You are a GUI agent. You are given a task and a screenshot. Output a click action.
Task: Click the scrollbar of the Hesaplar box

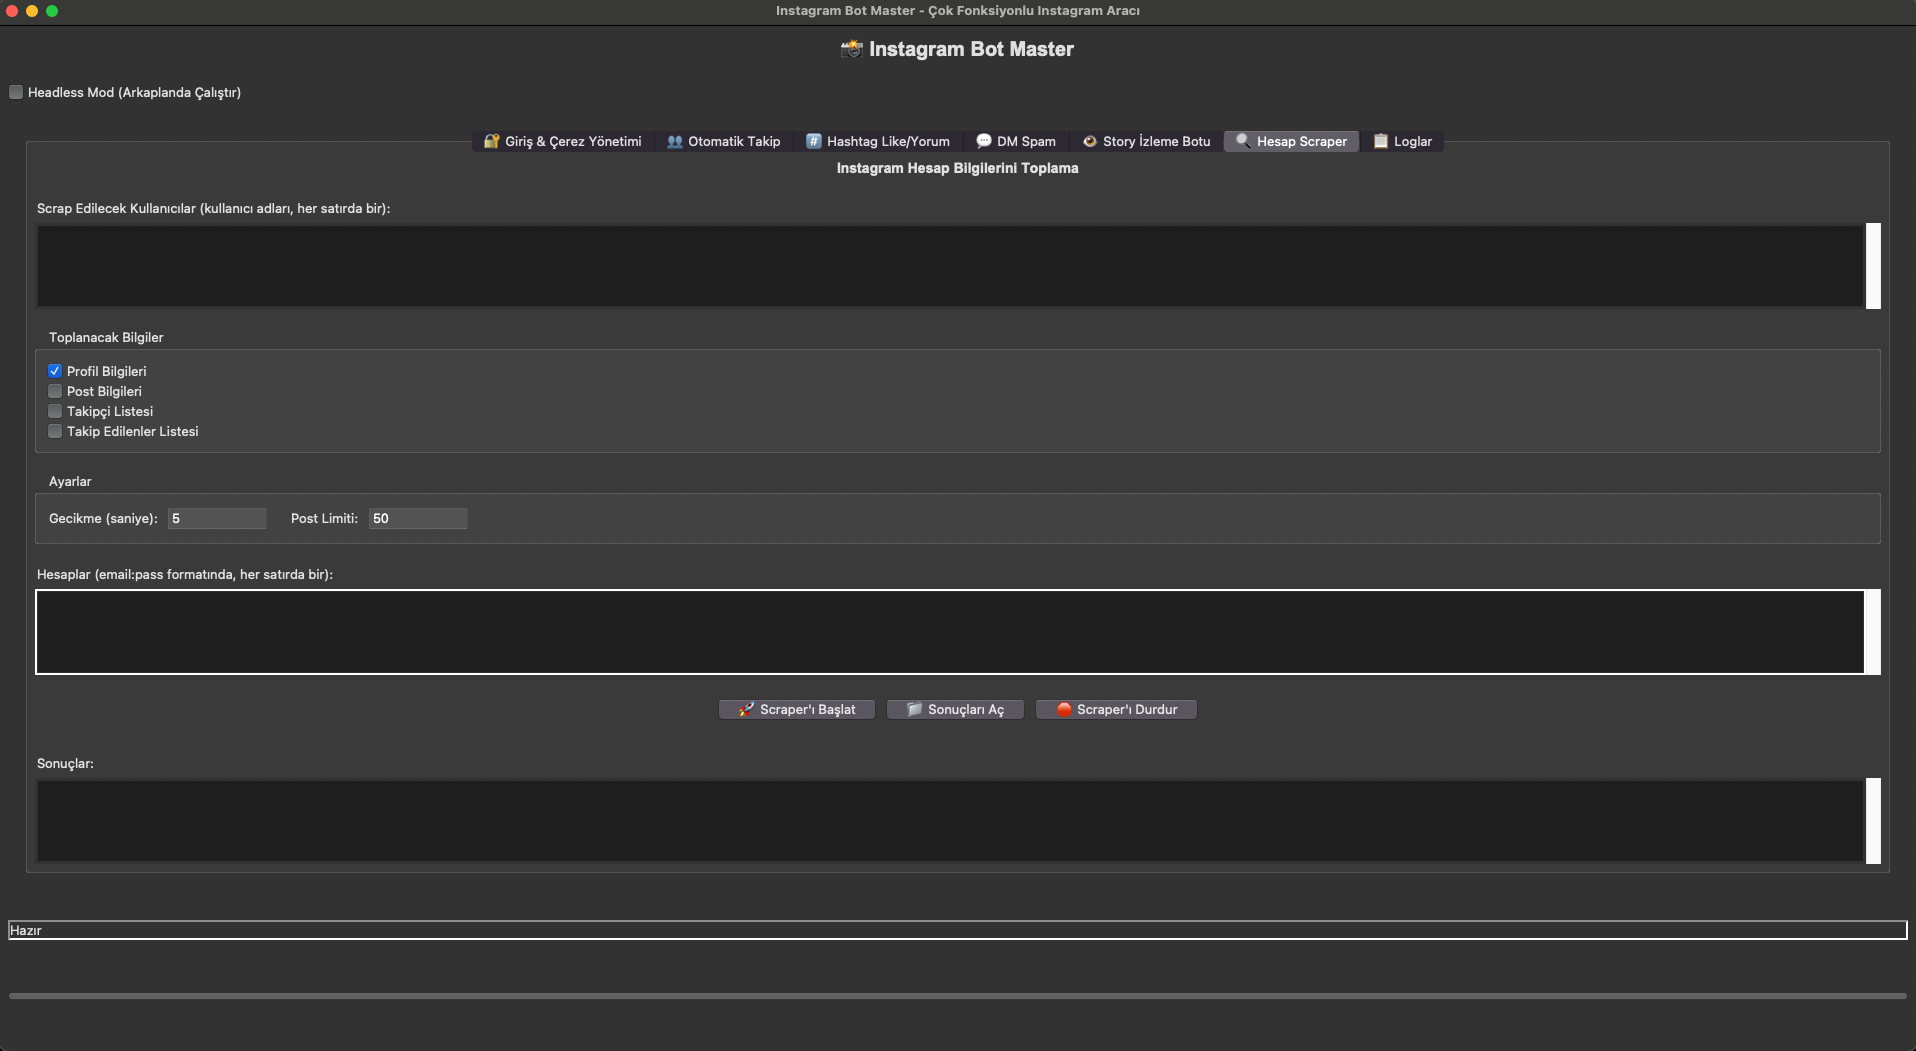pyautogui.click(x=1873, y=632)
